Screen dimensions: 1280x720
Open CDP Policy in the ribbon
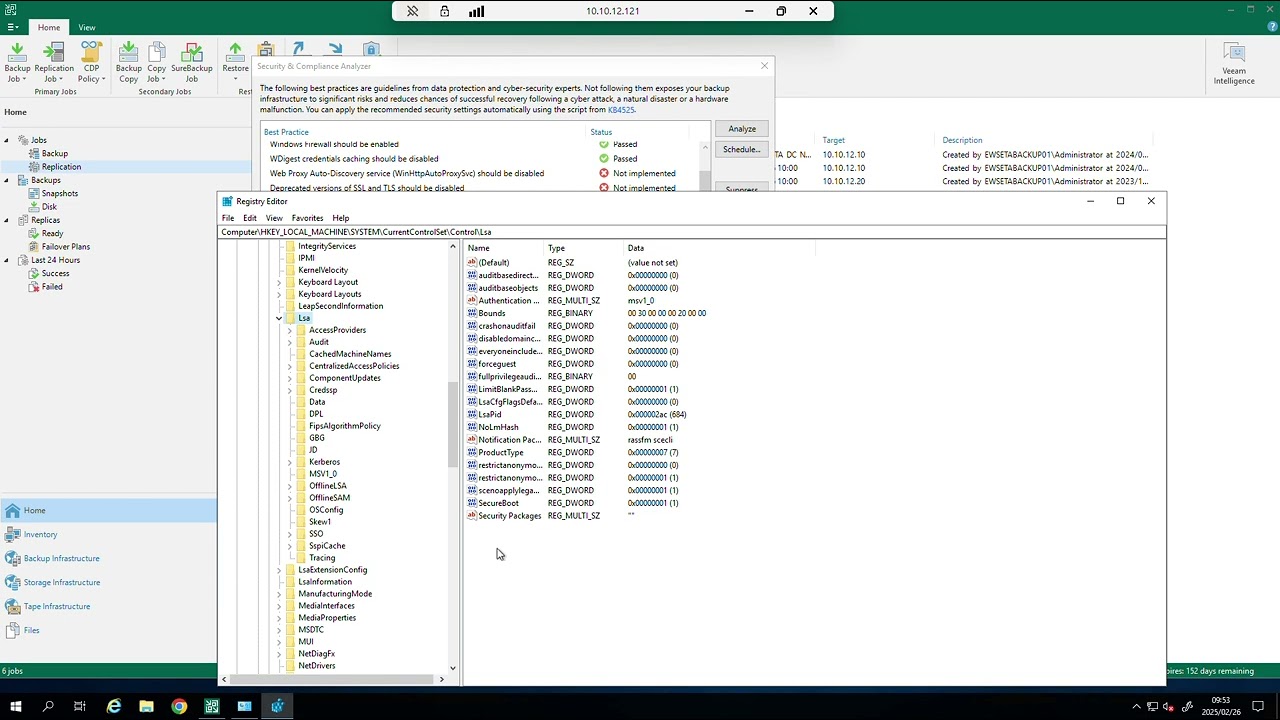pyautogui.click(x=91, y=62)
